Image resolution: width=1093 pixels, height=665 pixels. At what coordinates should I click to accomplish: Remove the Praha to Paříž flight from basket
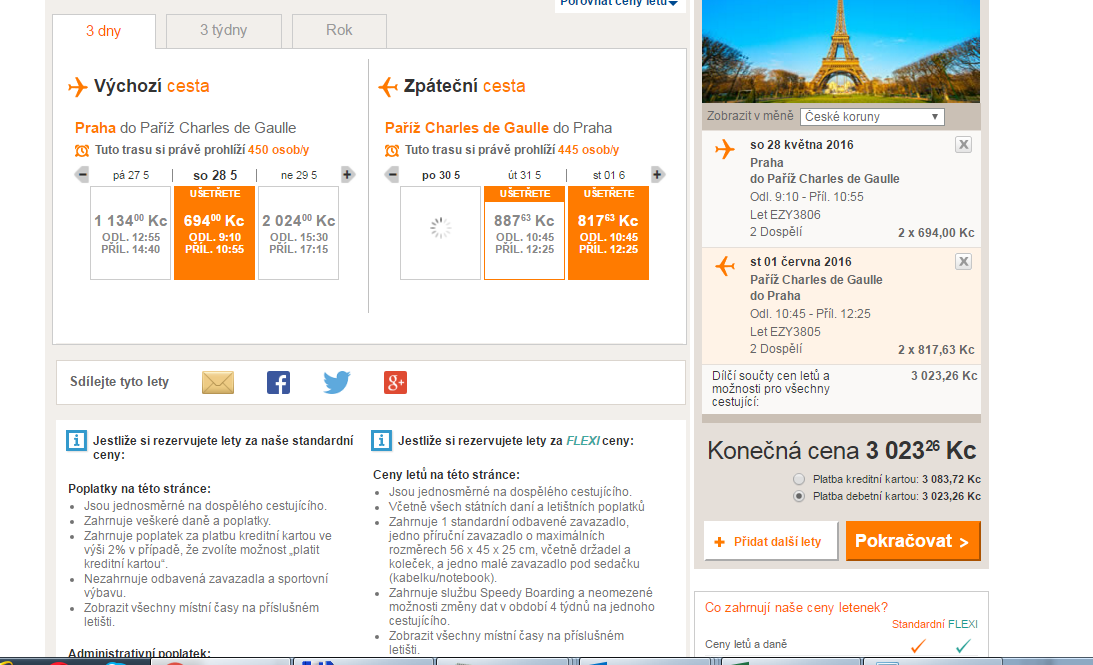click(x=962, y=145)
